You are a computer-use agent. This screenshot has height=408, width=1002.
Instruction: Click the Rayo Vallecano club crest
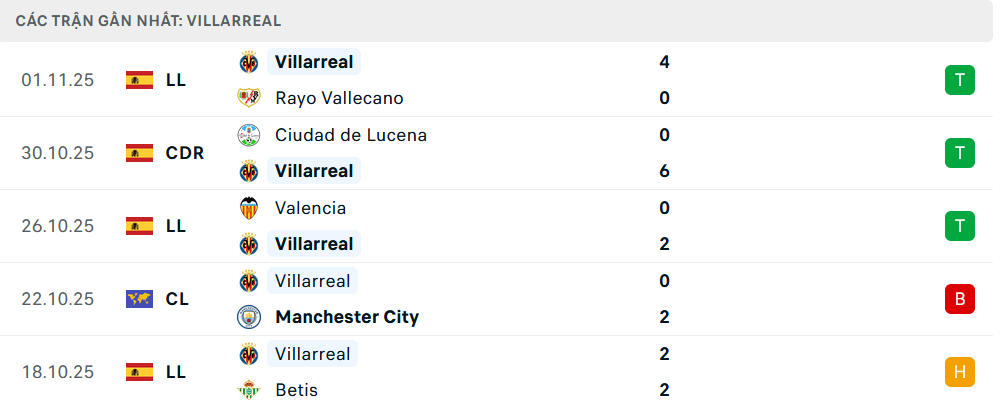pos(248,98)
